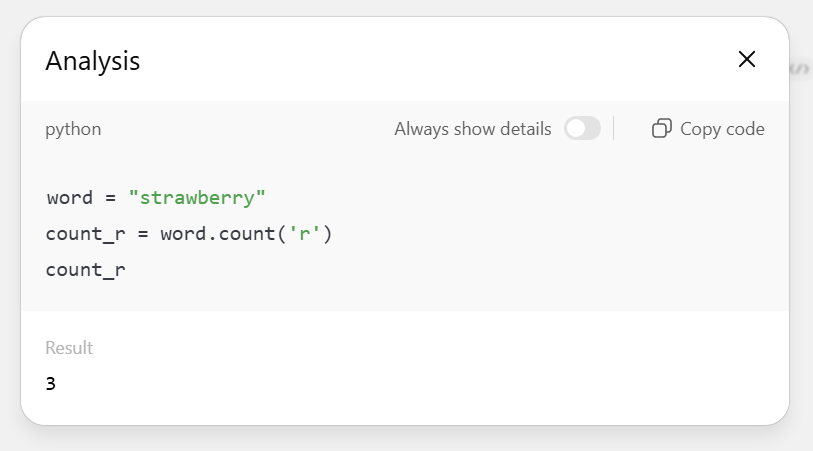Viewport: 813px width, 451px height.
Task: Click the "python" language label
Action: [x=73, y=129]
